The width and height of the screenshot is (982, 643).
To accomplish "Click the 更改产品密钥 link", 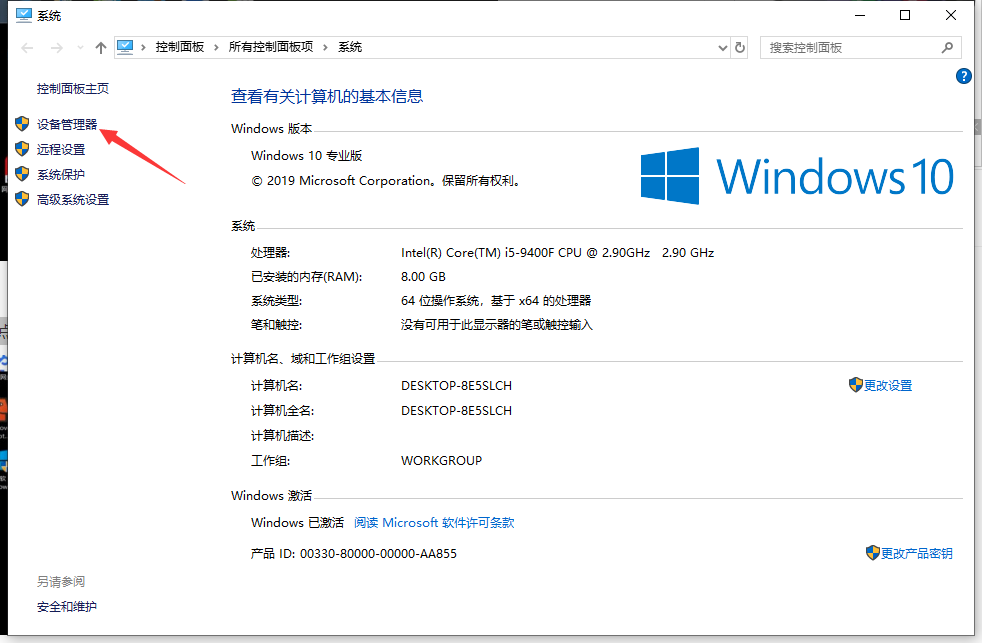I will 917,552.
